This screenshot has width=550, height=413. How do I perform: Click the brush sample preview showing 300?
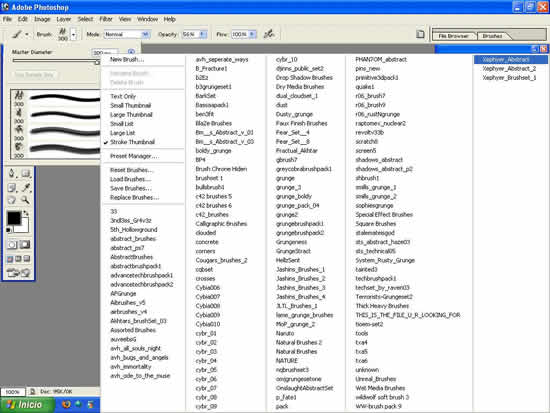click(62, 34)
